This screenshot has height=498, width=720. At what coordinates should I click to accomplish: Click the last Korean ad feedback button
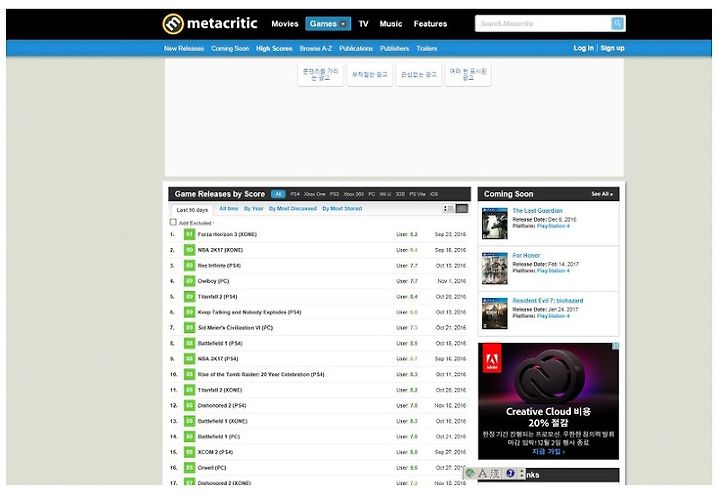click(468, 74)
